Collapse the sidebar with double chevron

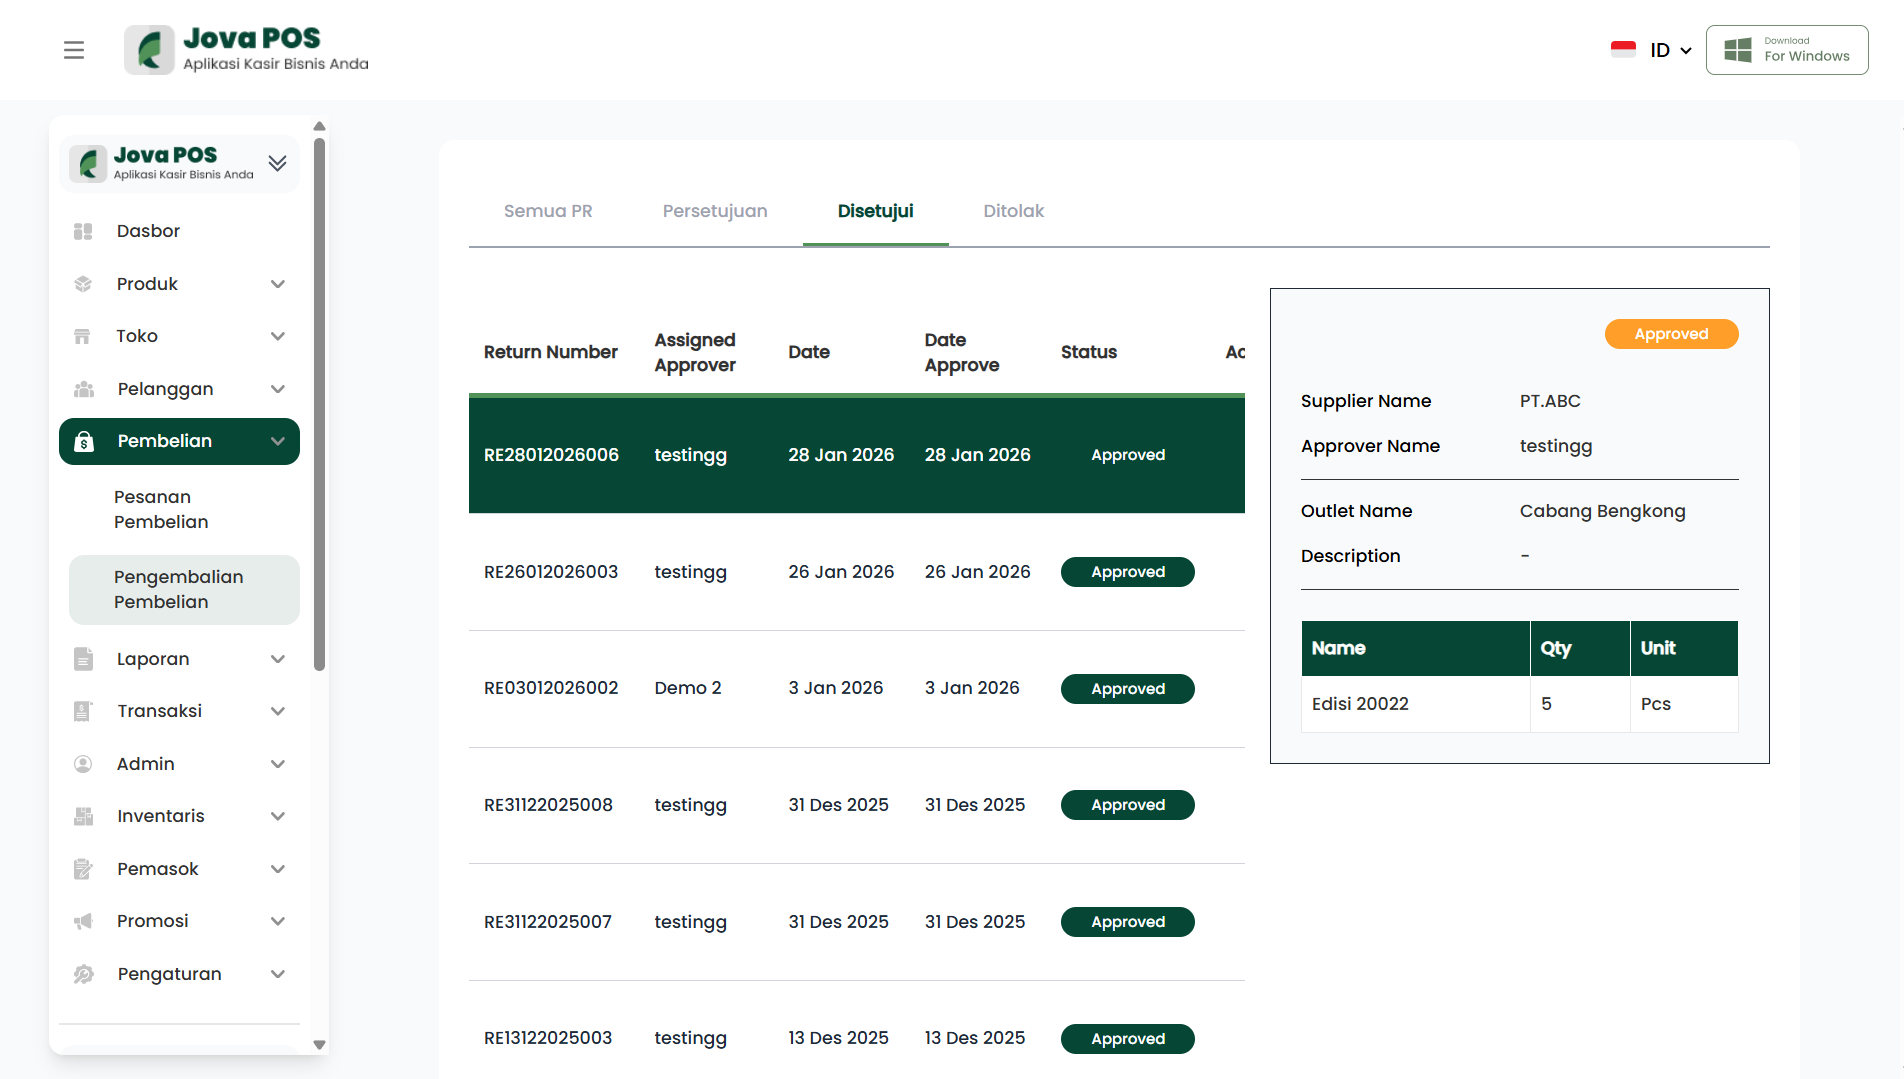point(277,163)
